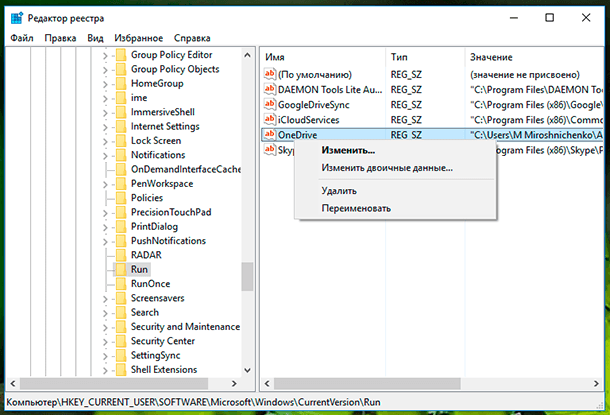Select the Security and Maintenance key
610x415 pixels.
[185, 327]
